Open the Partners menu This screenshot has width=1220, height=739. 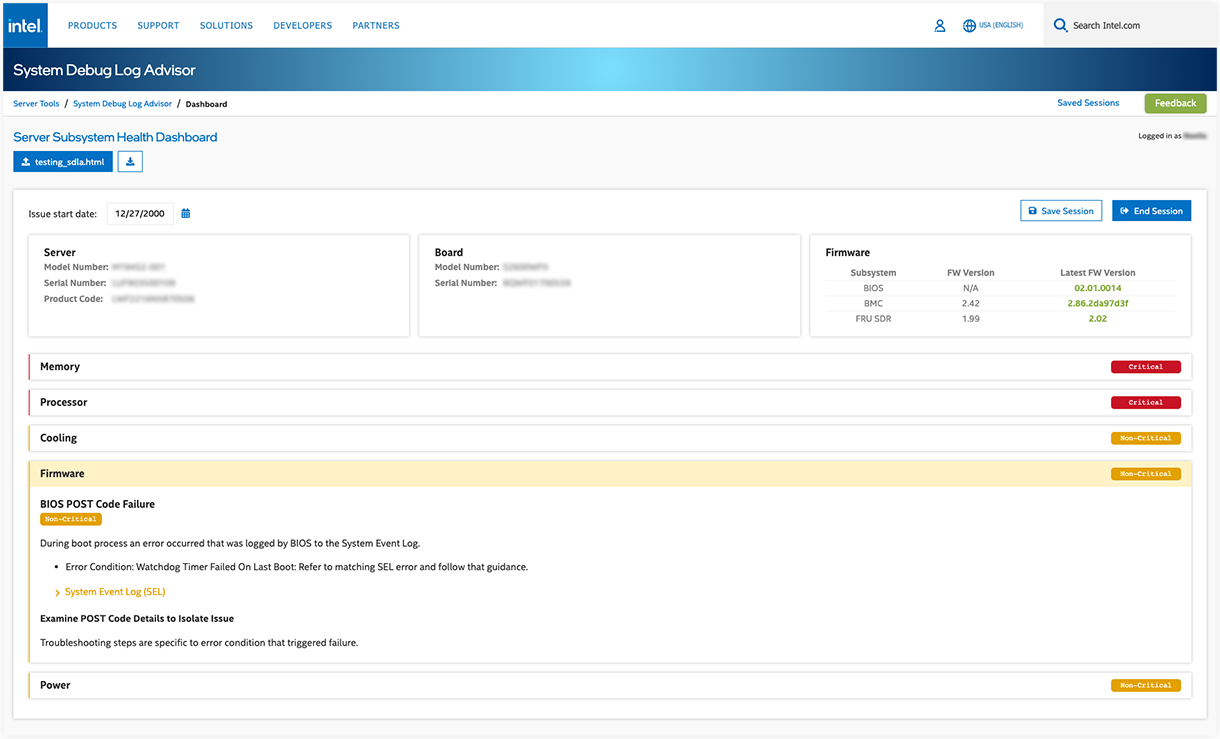point(376,26)
